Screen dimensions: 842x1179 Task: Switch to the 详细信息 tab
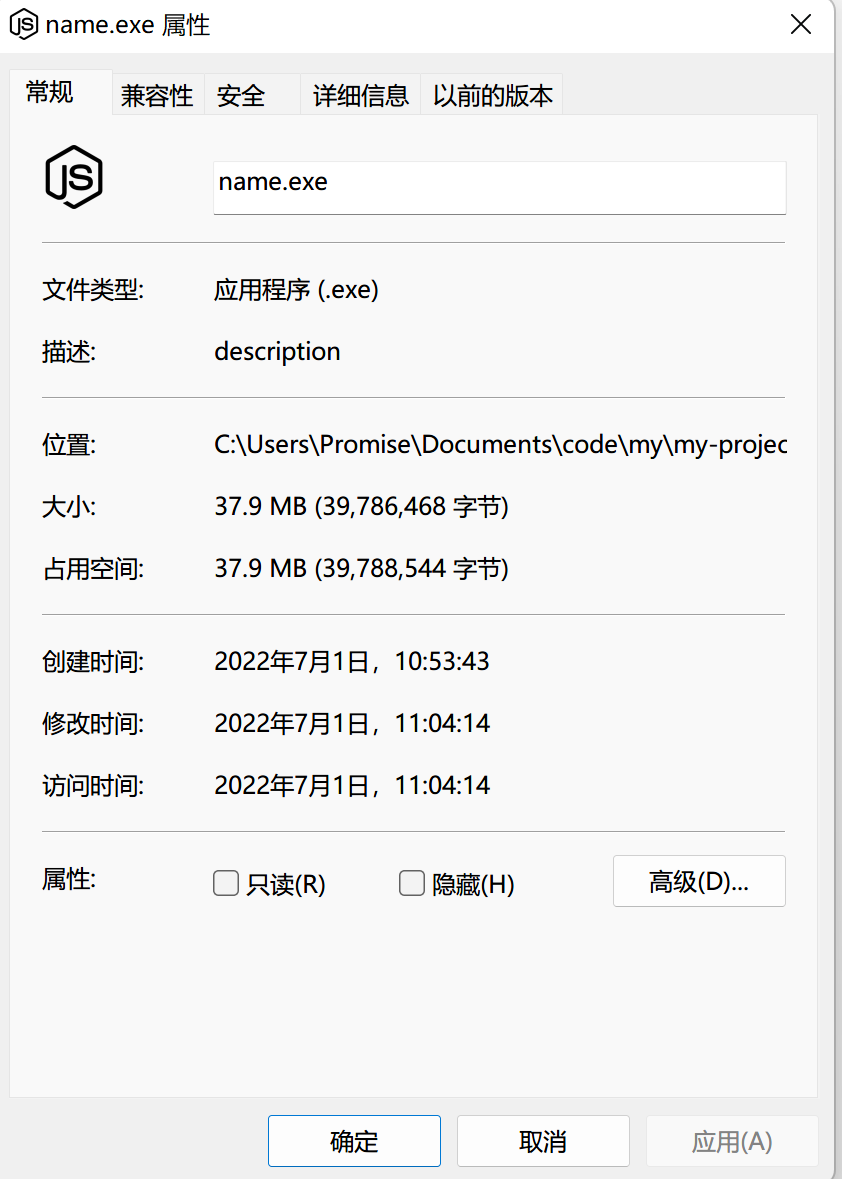pos(359,94)
